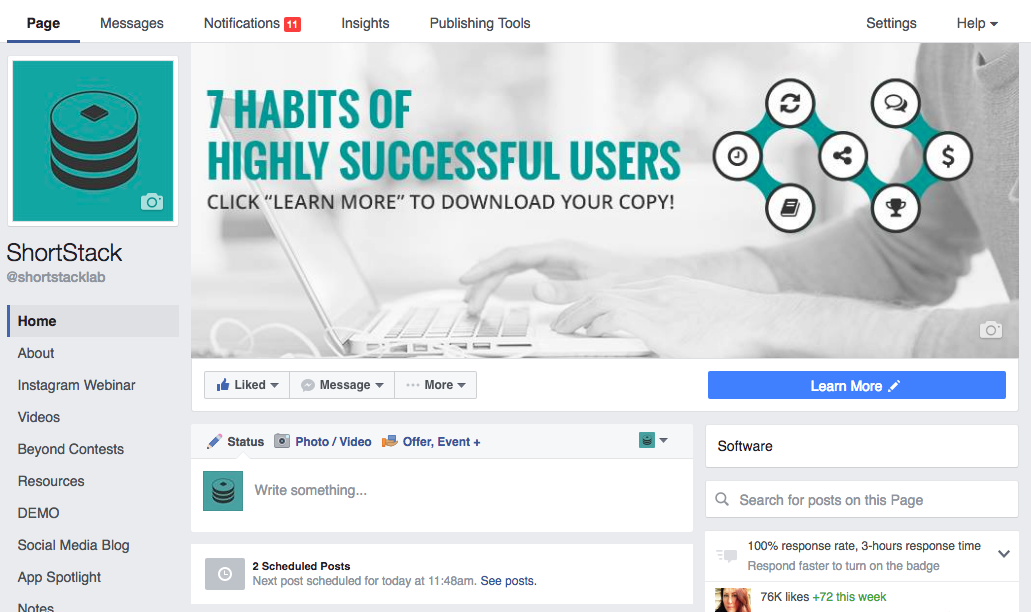Click the See posts link
The image size is (1031, 612).
pos(508,581)
